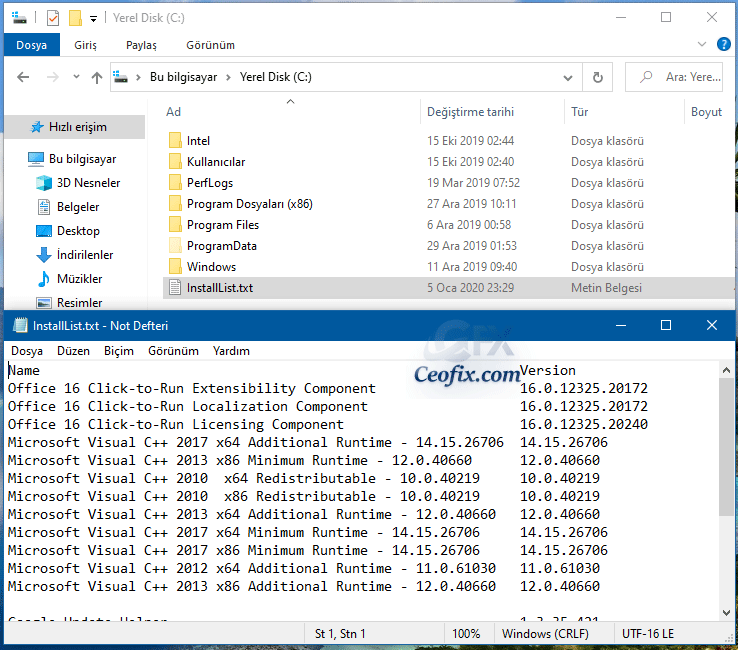This screenshot has width=738, height=650.
Task: Select the Program Dosyaları (x86) folder icon
Action: point(175,203)
